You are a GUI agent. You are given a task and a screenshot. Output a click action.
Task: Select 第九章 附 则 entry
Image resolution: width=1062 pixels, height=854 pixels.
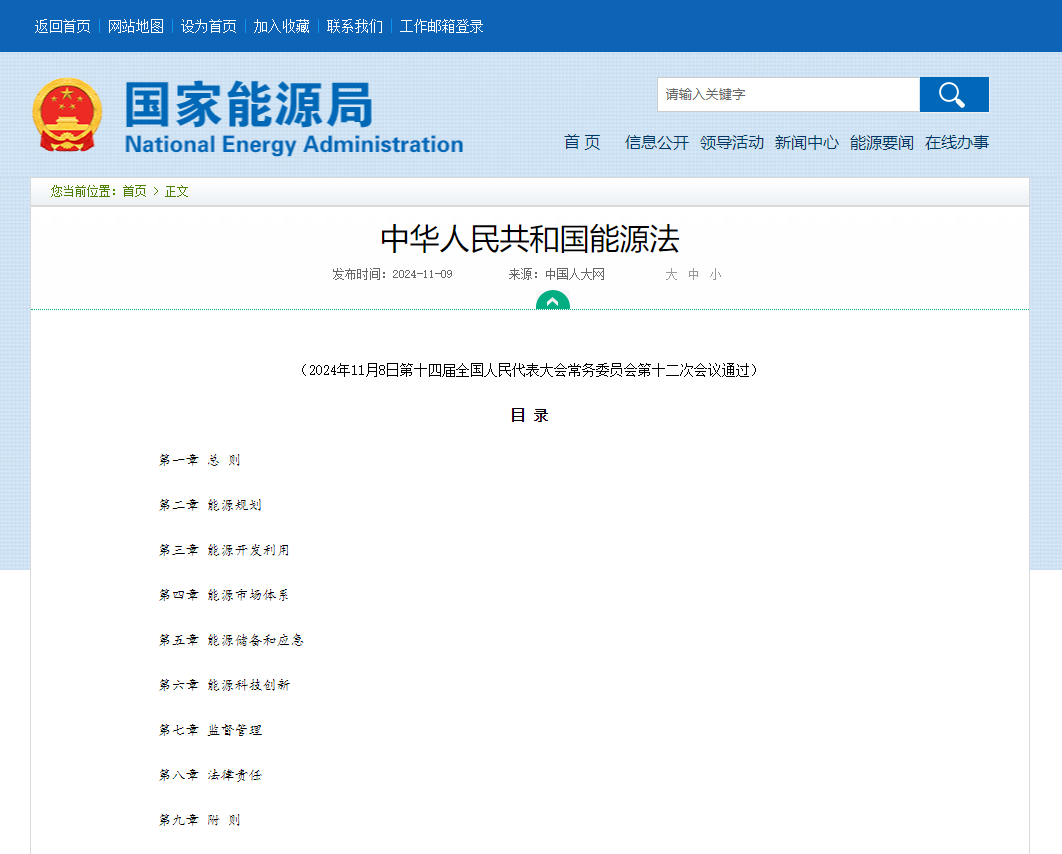[200, 820]
